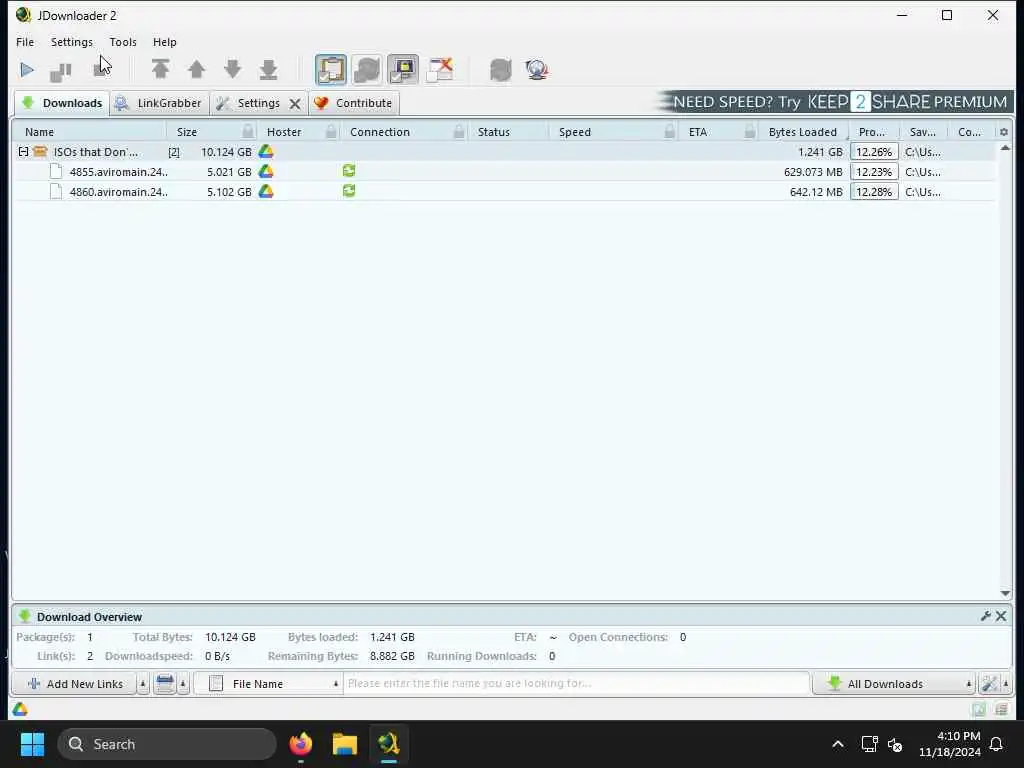1024x768 pixels.
Task: Move selection up one position
Action: 196,69
